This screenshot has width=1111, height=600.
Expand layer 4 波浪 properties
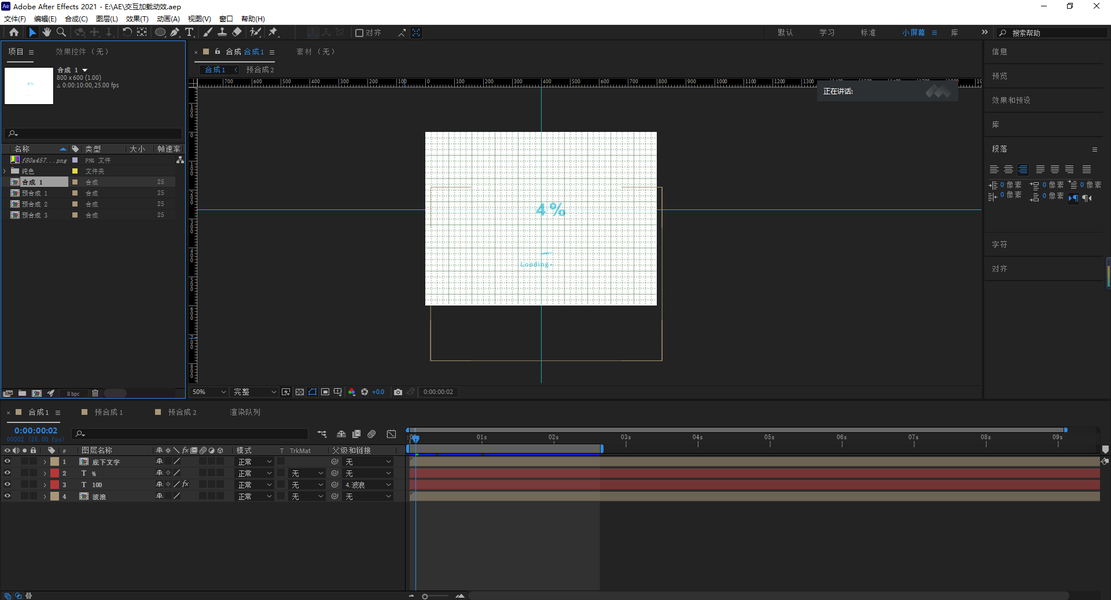(x=45, y=497)
